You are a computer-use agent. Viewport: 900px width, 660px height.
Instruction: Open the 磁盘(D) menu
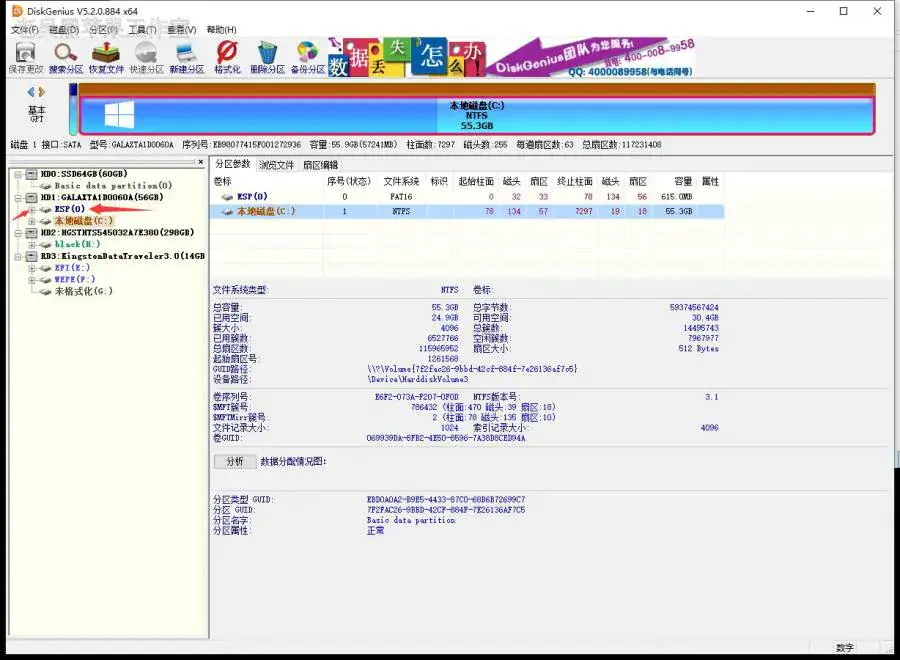64,30
